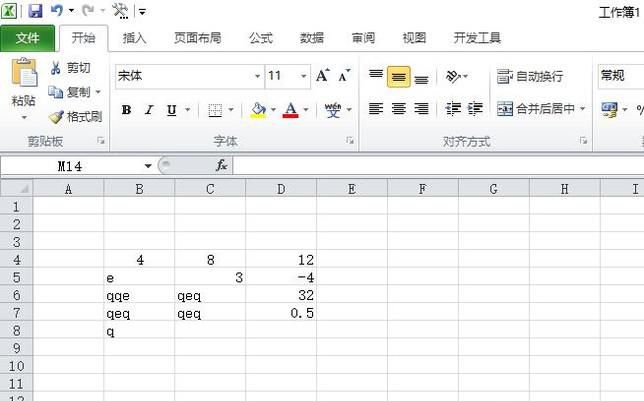The height and width of the screenshot is (401, 644).
Task: Open the 合并后居中 dropdown arrow
Action: coord(582,109)
